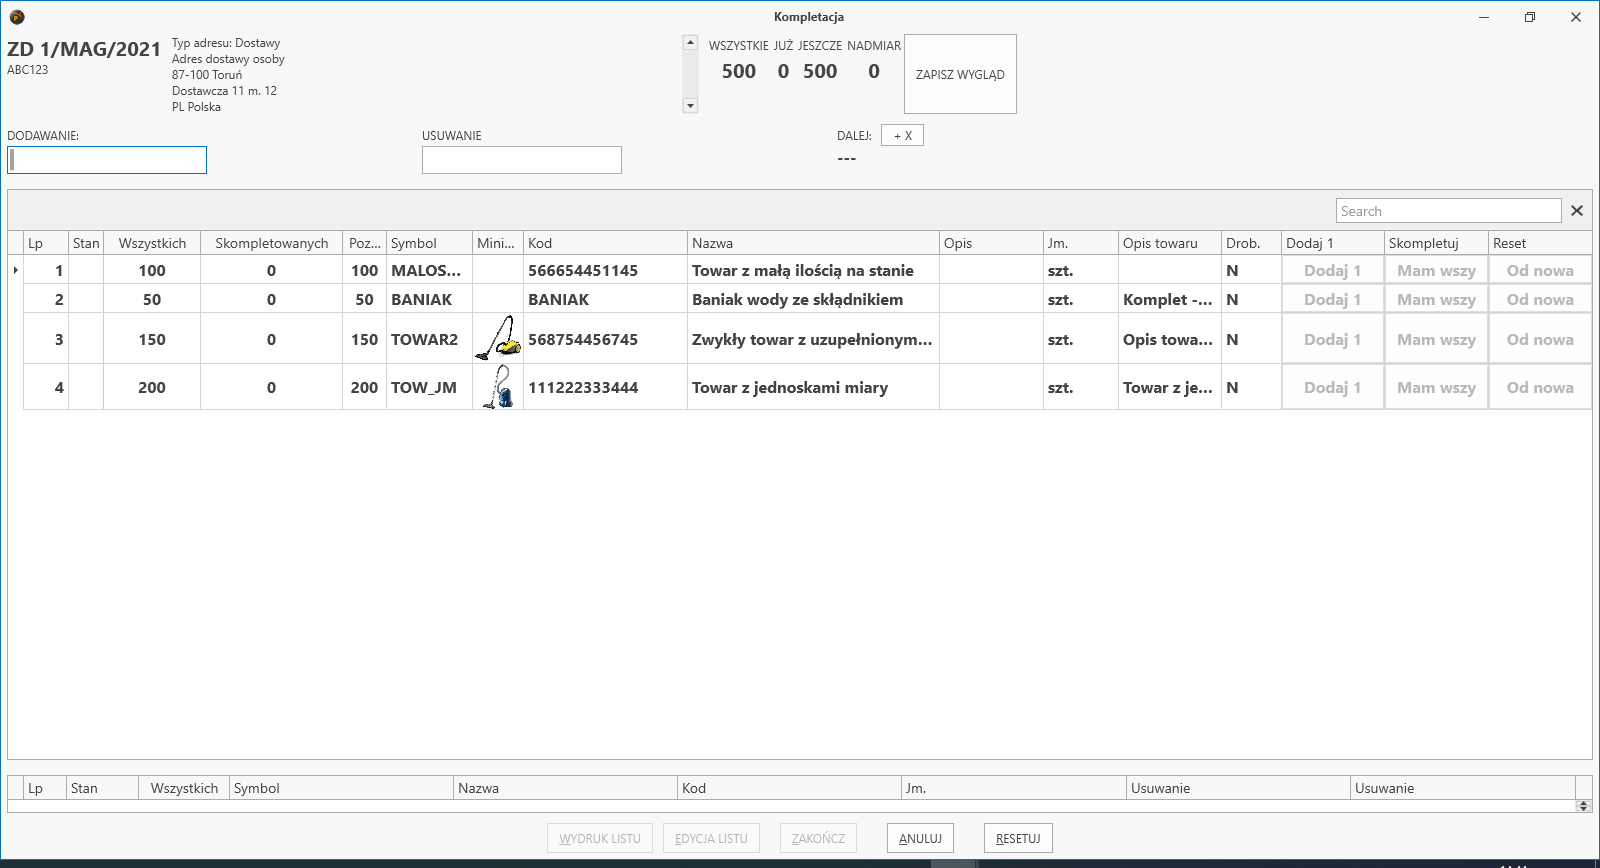This screenshot has width=1600, height=868.
Task: Click the ZAPISZ WYGLĄD button
Action: (x=960, y=74)
